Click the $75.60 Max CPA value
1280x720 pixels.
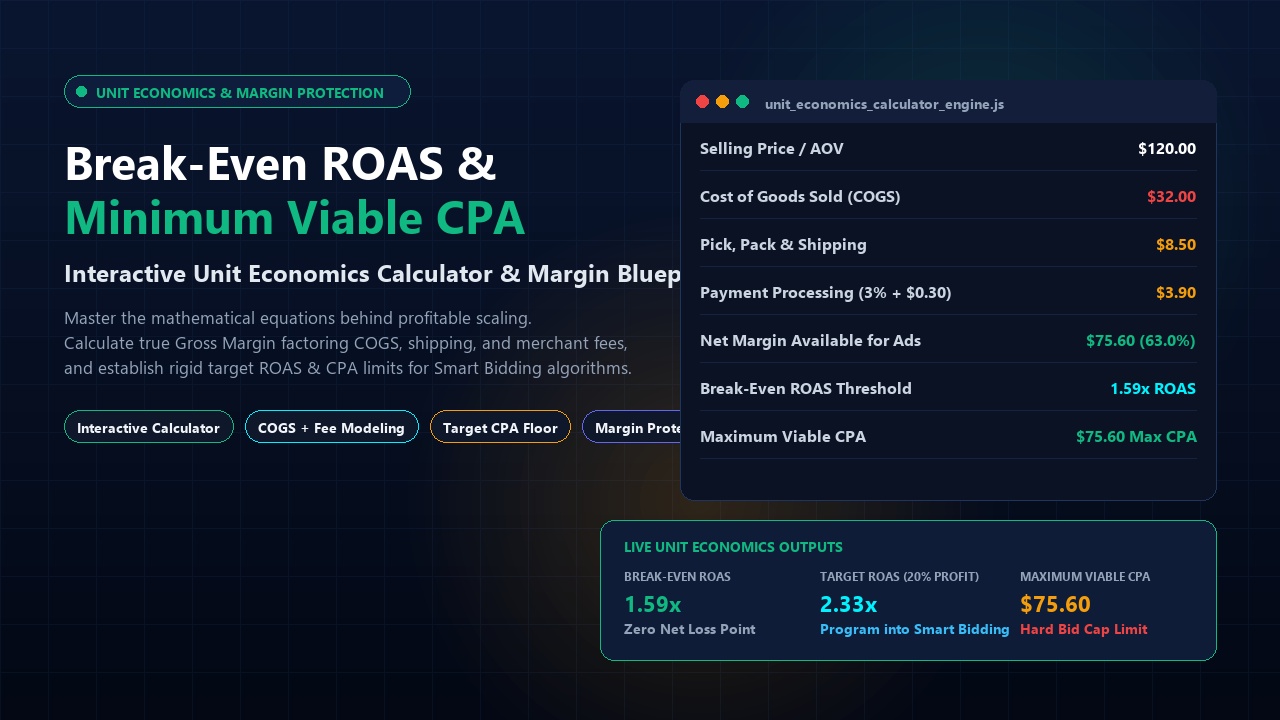[x=1136, y=437]
